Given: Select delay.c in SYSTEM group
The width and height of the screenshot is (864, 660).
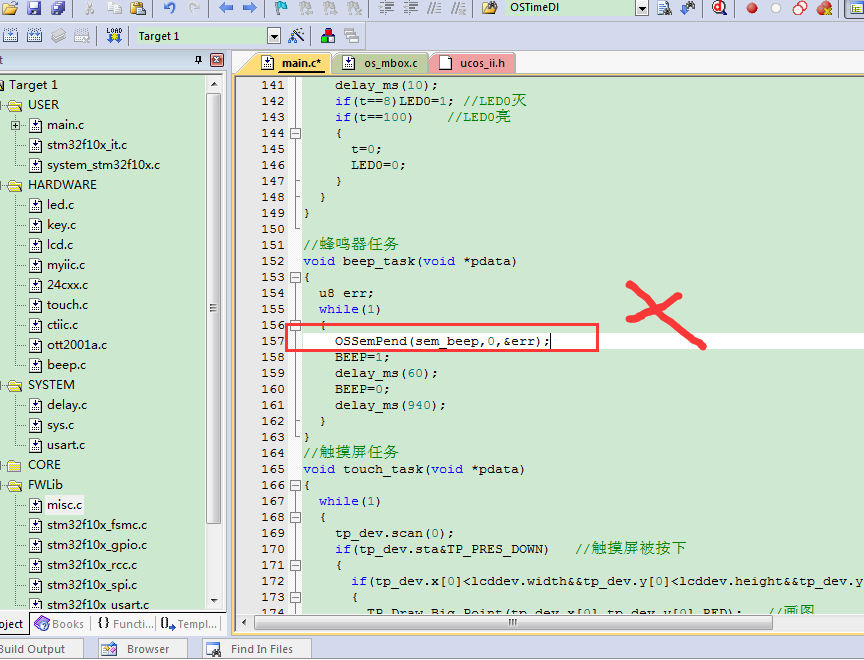Looking at the screenshot, I should click(x=67, y=405).
